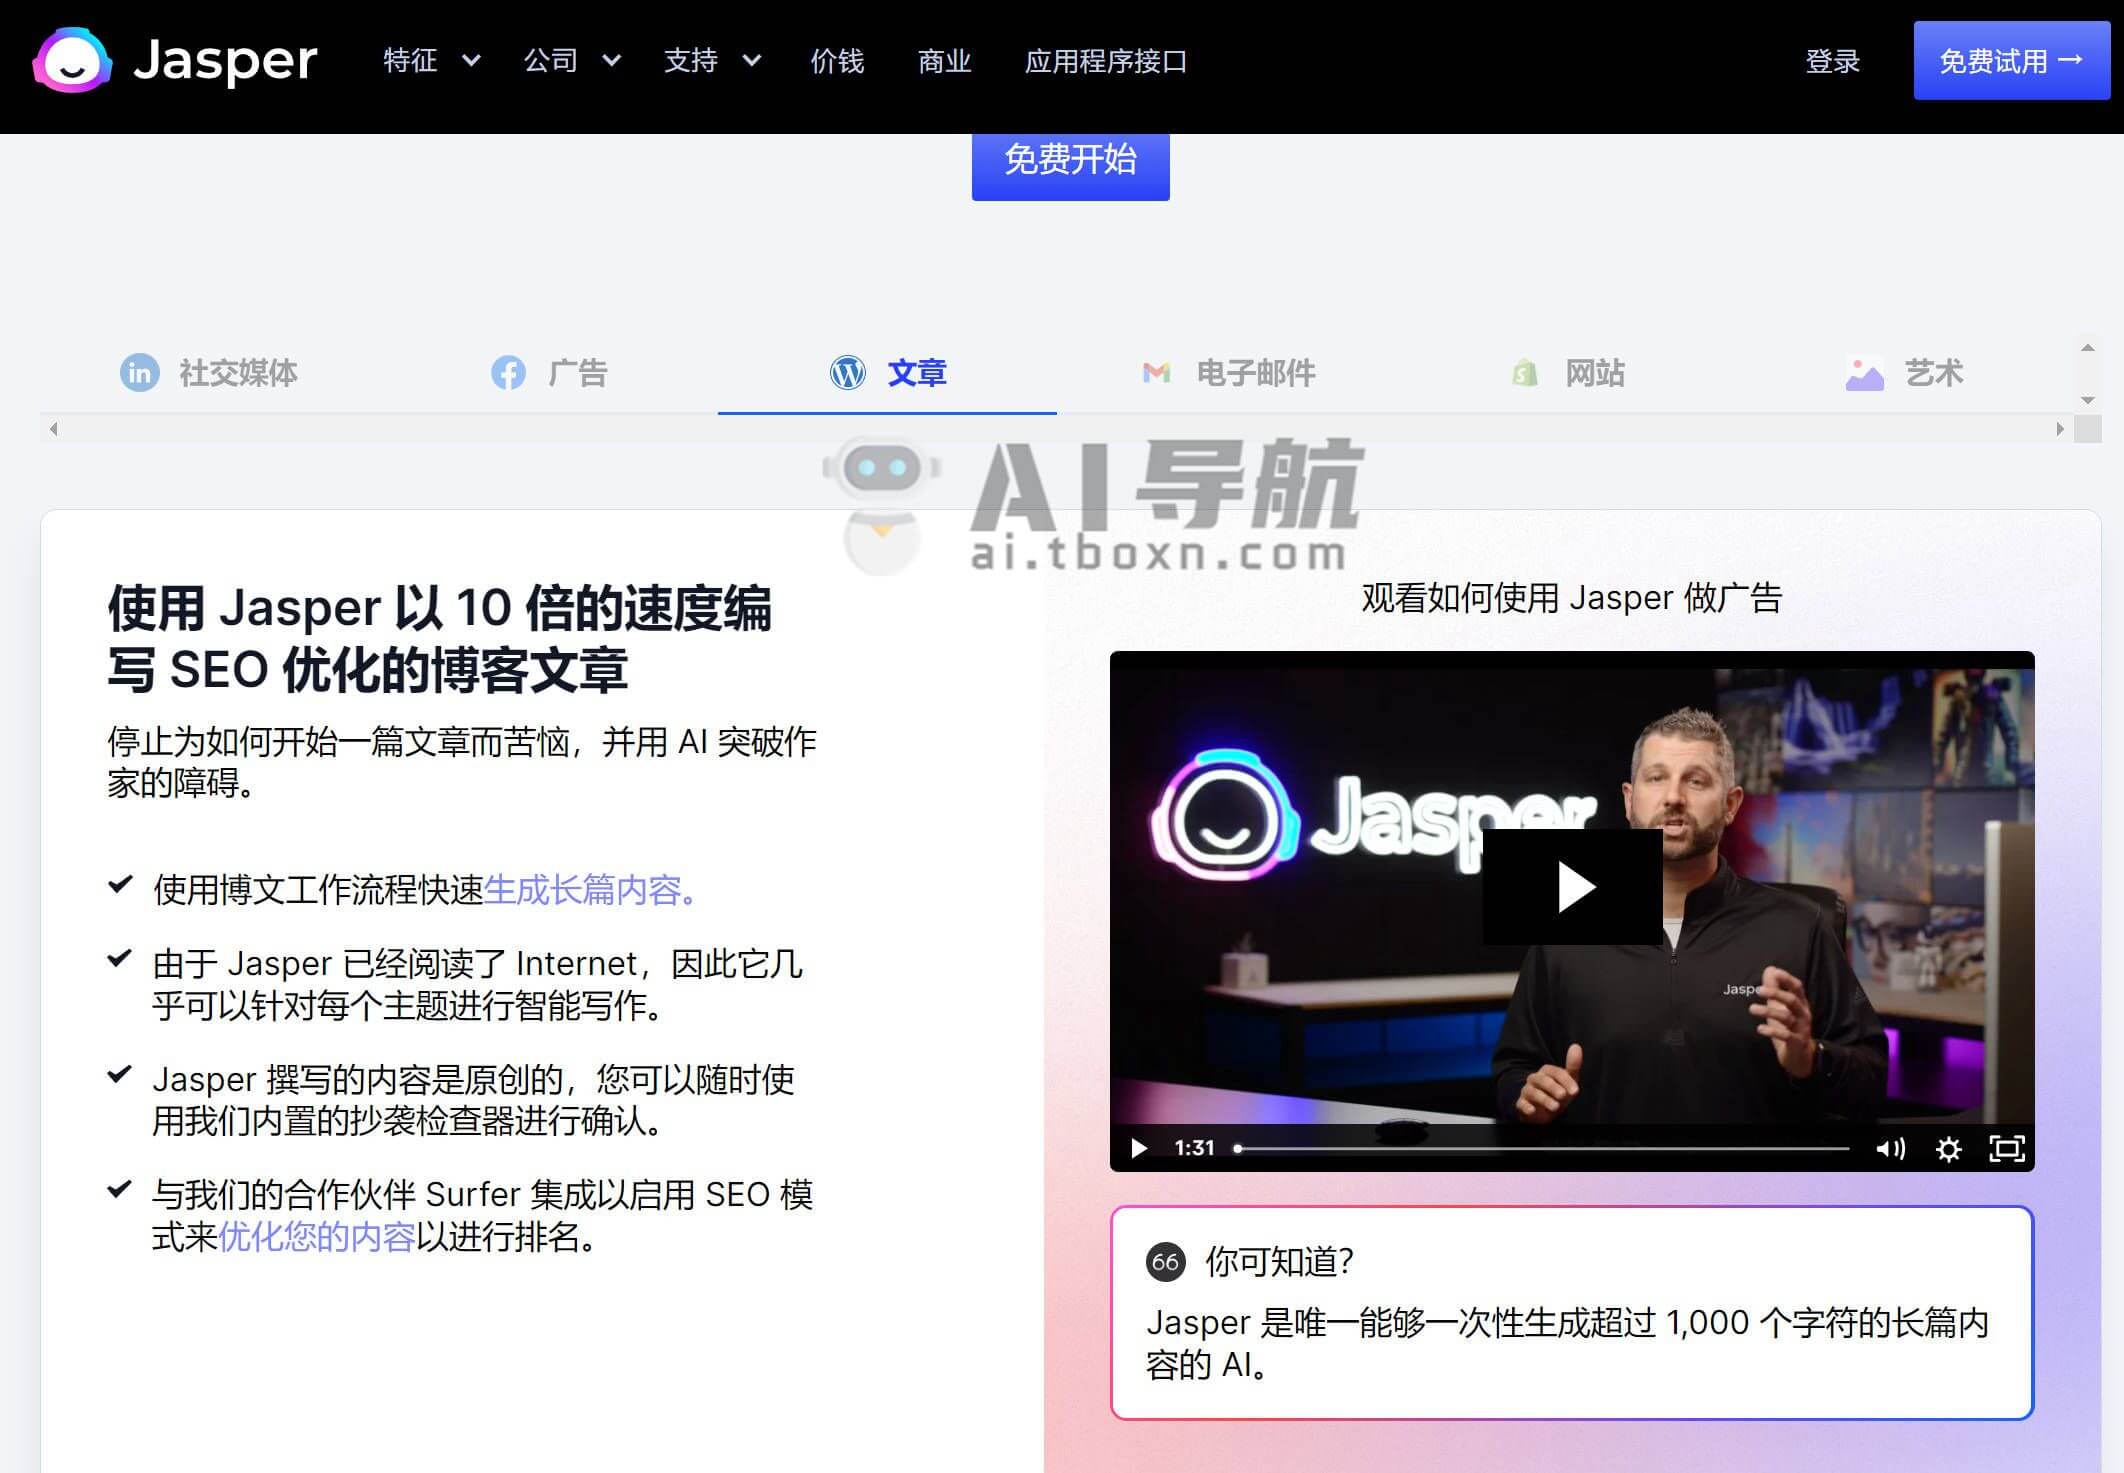This screenshot has width=2124, height=1473.
Task: Click the Gmail icon on the 电子邮件 tab
Action: pyautogui.click(x=1156, y=373)
